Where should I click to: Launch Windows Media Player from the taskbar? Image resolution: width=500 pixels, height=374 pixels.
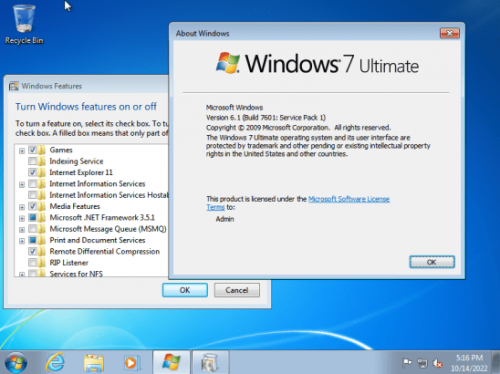131,363
